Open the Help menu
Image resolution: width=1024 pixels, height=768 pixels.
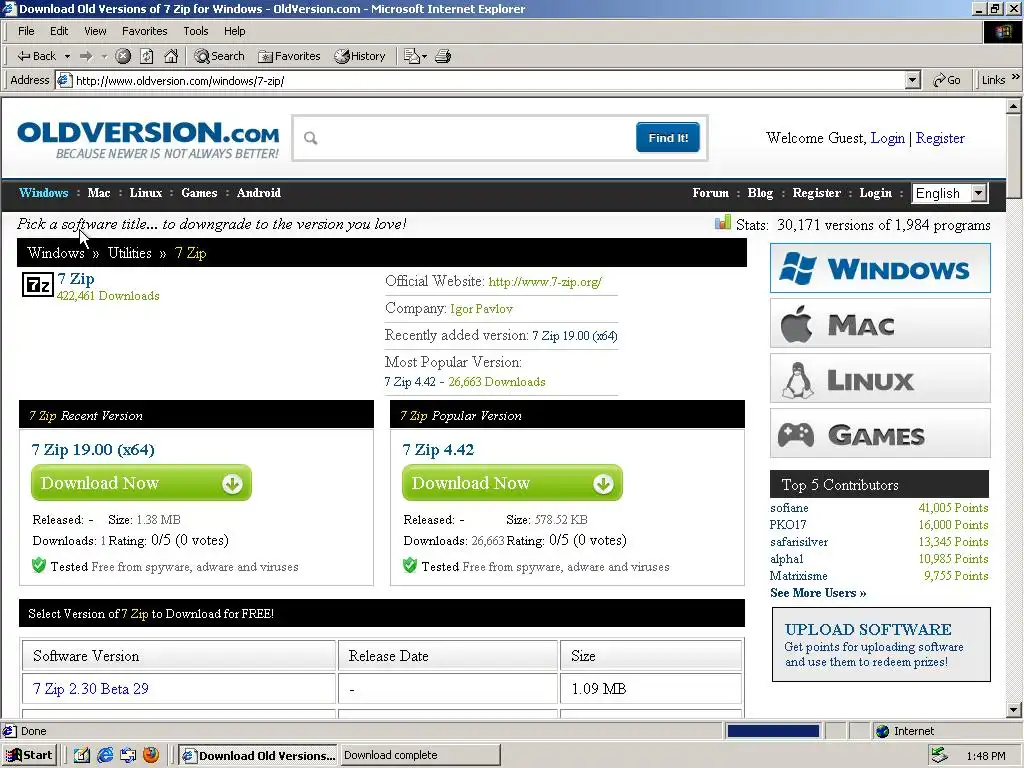tap(234, 31)
